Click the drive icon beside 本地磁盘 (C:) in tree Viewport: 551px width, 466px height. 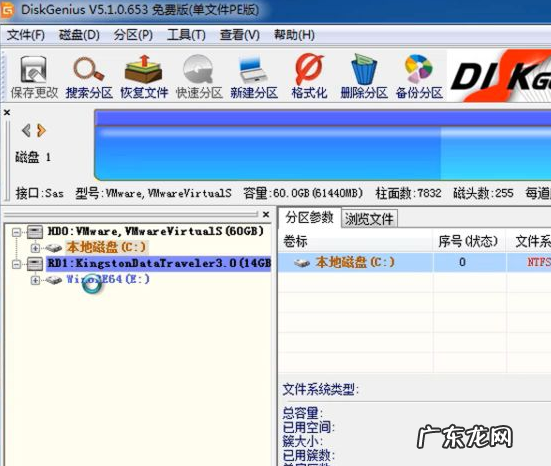[54, 248]
